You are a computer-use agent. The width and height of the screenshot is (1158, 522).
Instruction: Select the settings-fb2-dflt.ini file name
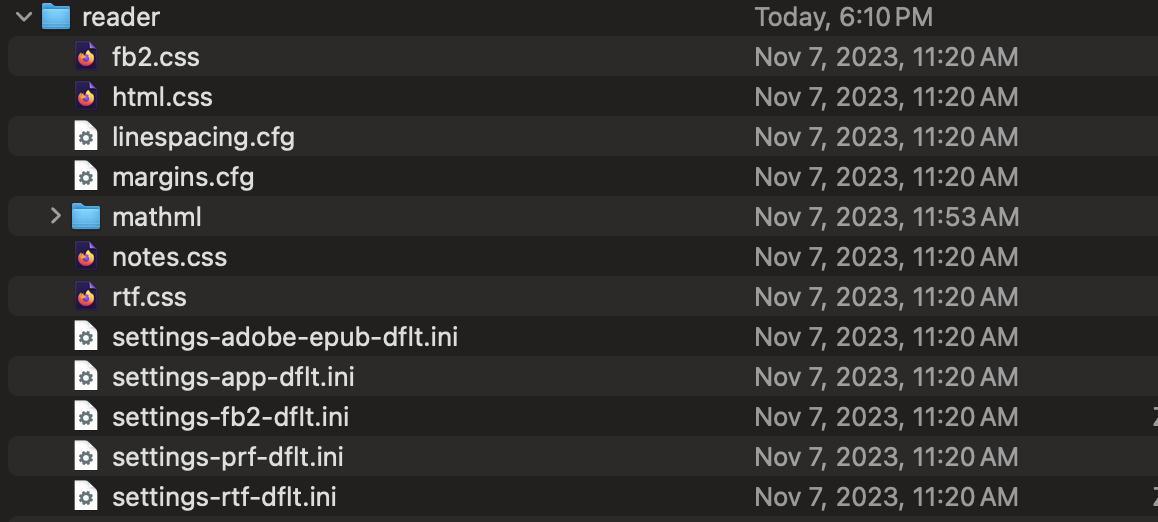point(230,417)
